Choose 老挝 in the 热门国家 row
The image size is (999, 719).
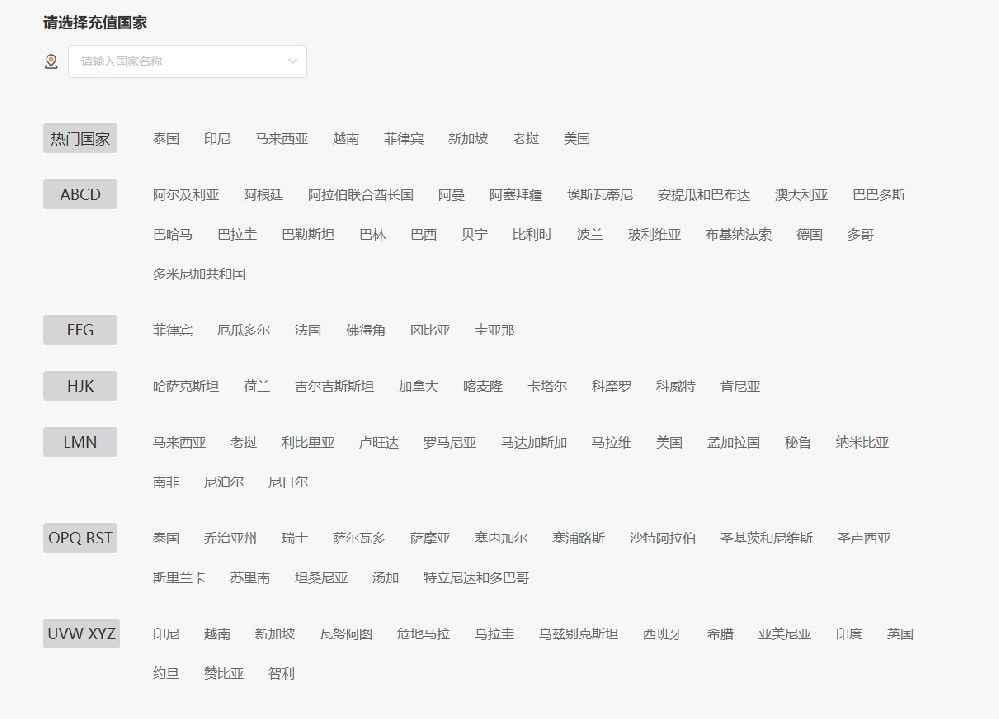tap(526, 138)
